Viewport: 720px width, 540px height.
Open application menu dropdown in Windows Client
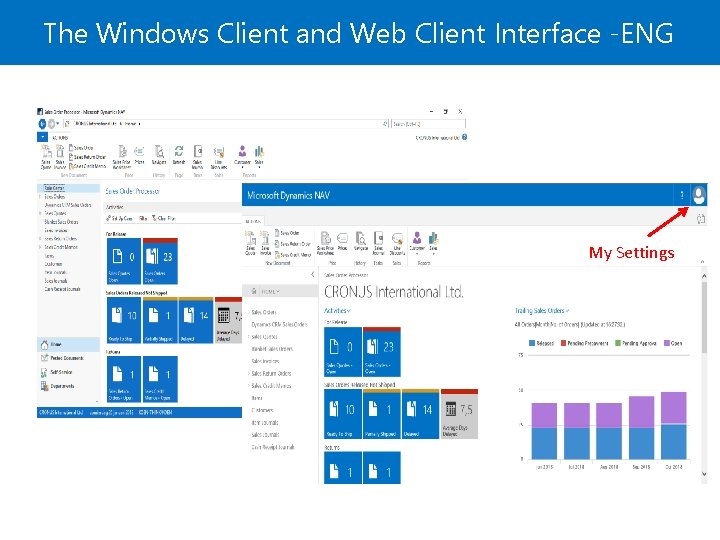42,137
